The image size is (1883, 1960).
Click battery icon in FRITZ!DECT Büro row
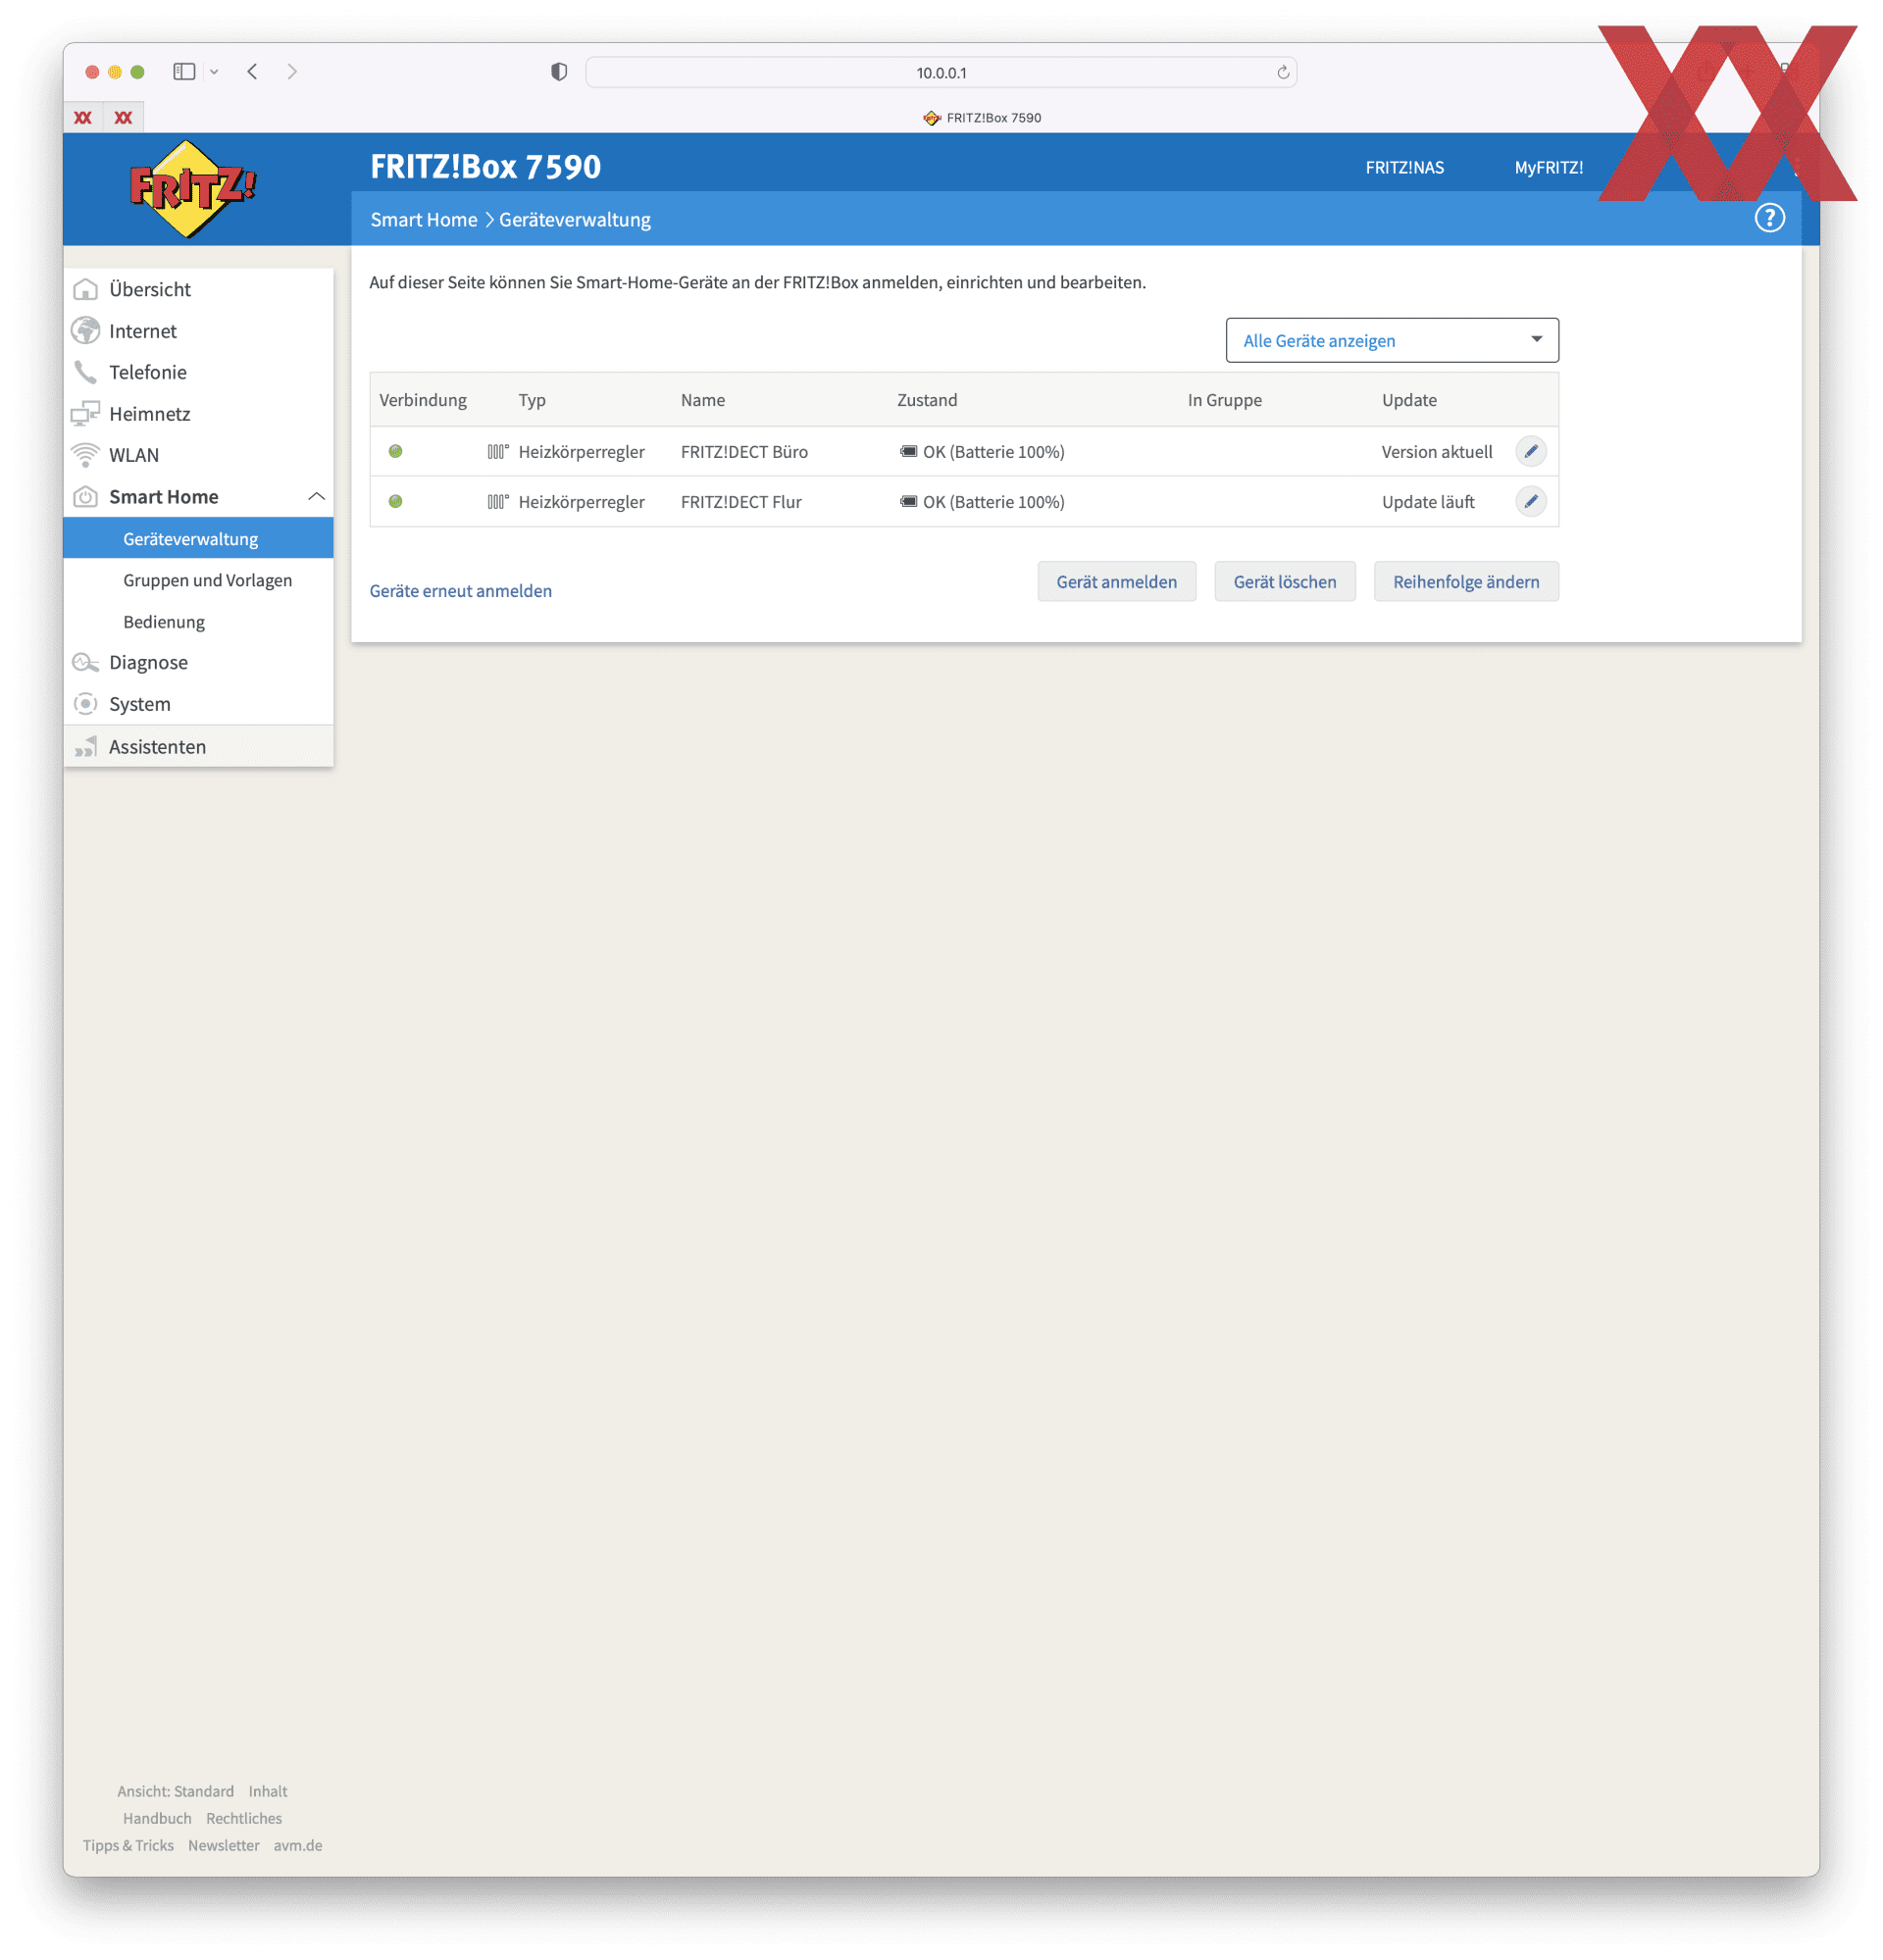908,451
